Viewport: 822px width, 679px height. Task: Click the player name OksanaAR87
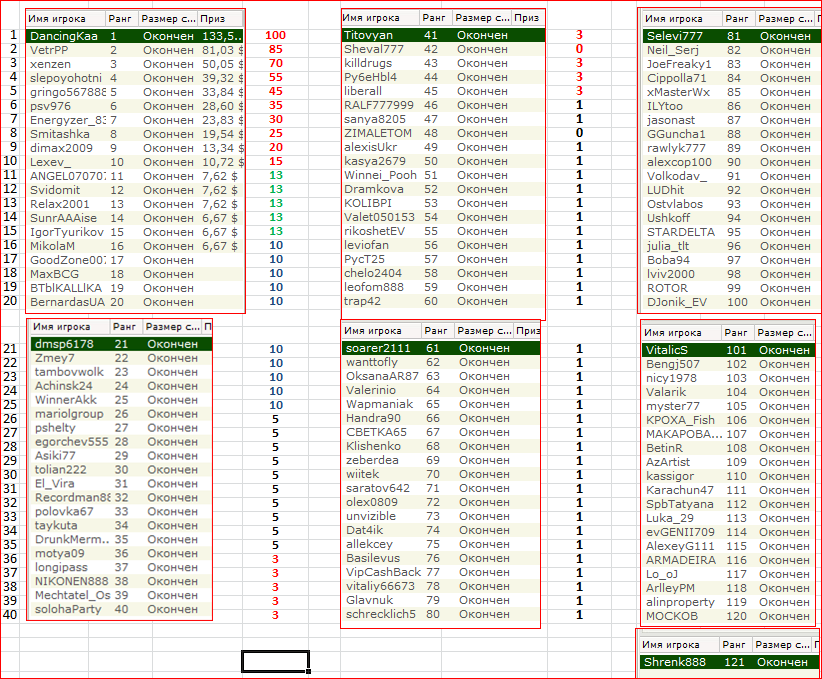pyautogui.click(x=382, y=376)
